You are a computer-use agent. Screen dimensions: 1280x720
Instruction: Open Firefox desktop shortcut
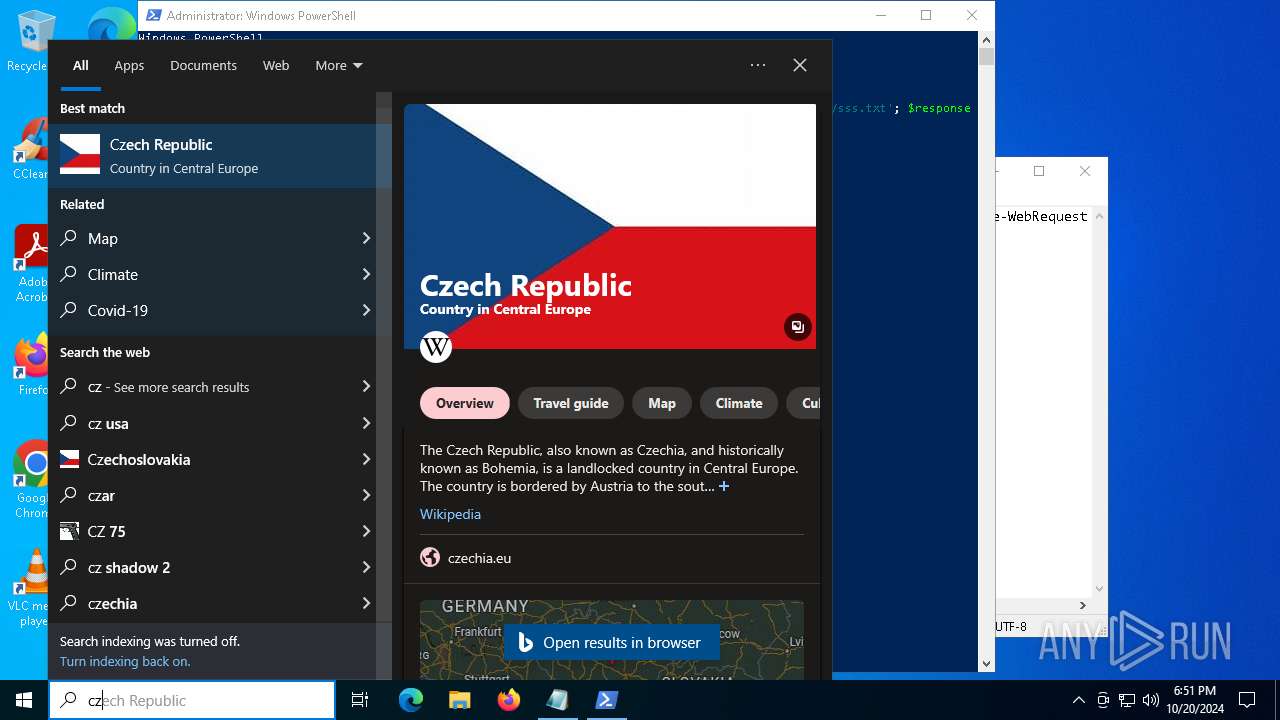click(x=30, y=364)
